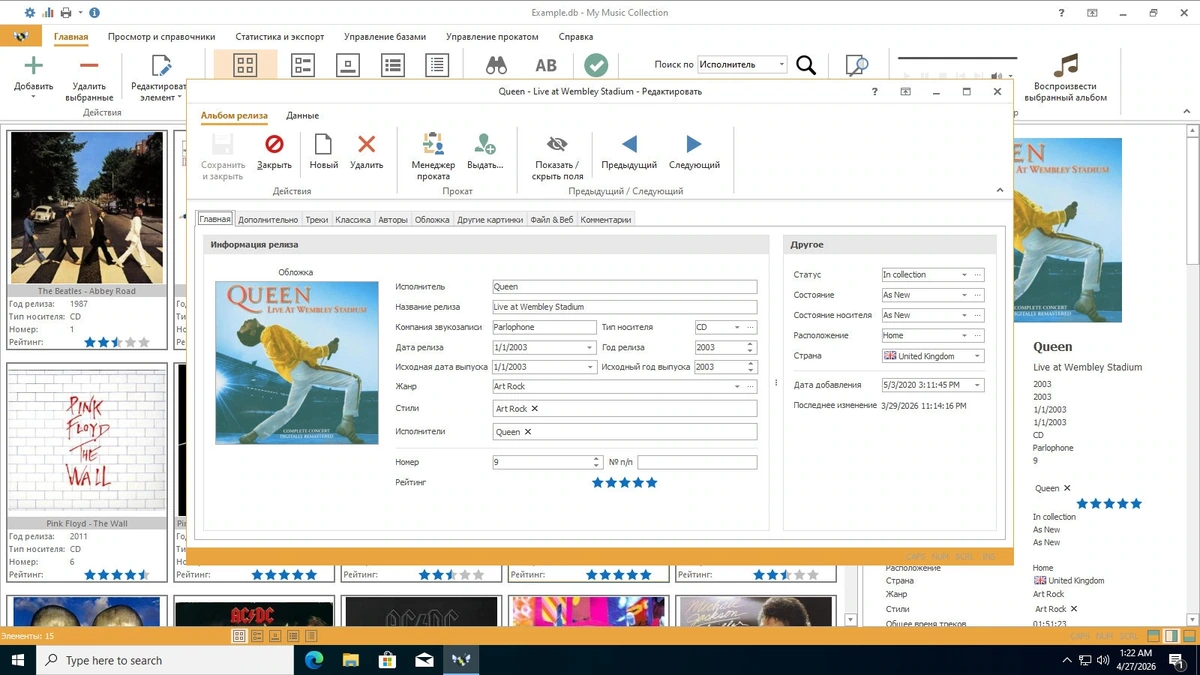Click Windows Start button on taskbar
Viewport: 1200px width, 675px height.
pyautogui.click(x=17, y=660)
